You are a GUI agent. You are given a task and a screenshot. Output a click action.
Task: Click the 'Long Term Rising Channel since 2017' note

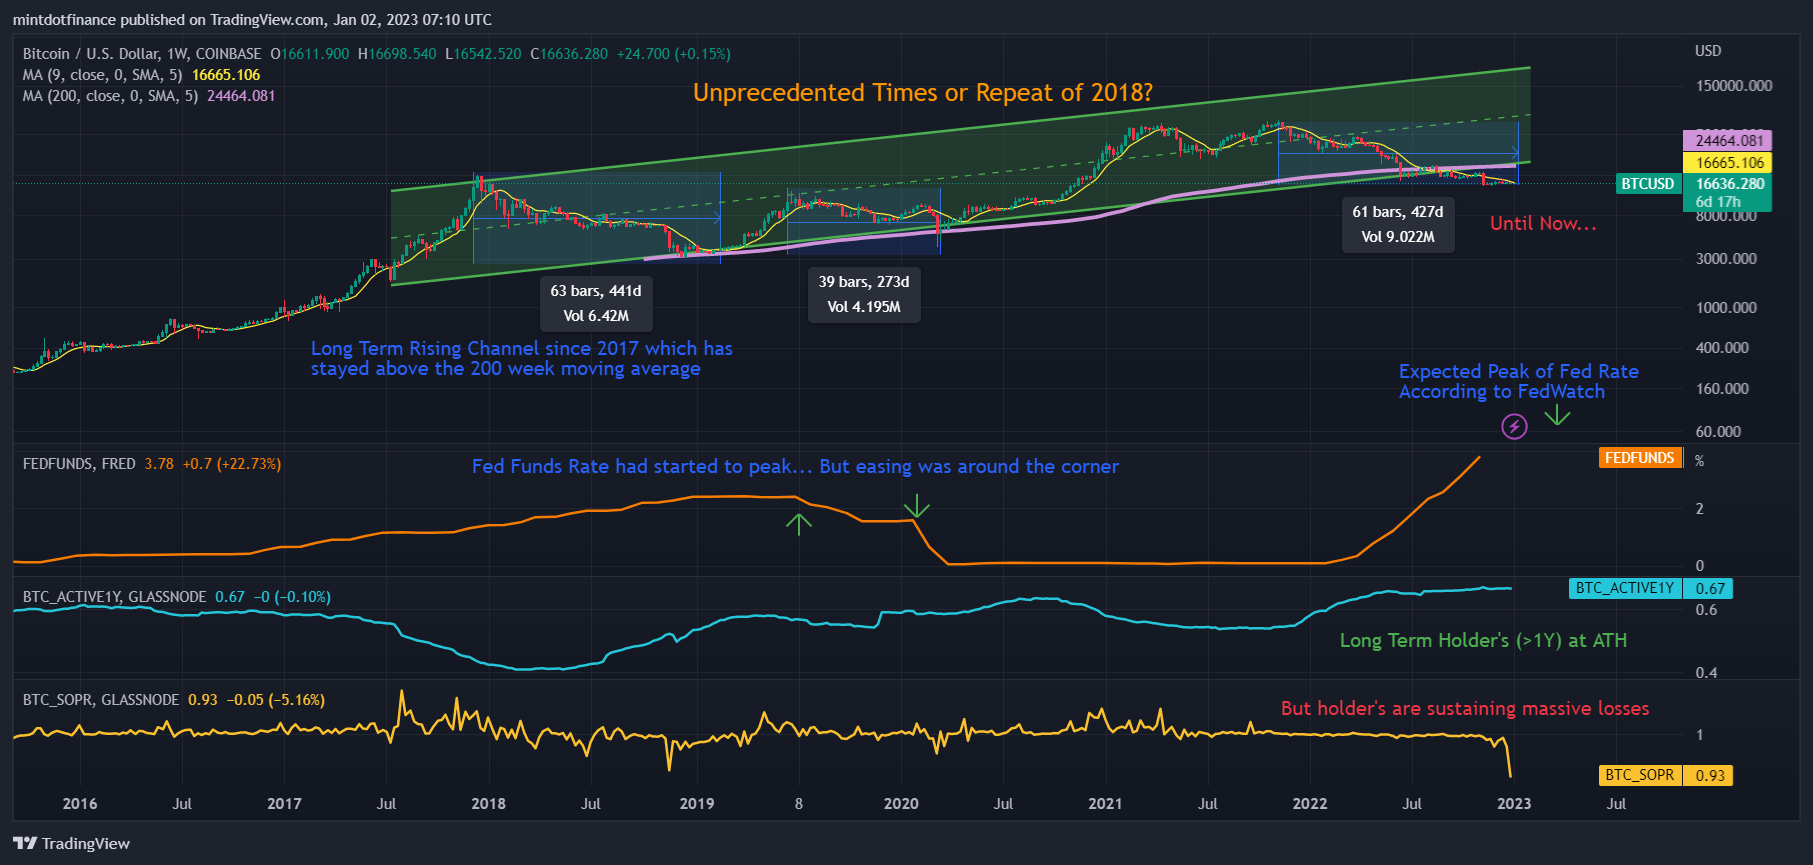[521, 358]
